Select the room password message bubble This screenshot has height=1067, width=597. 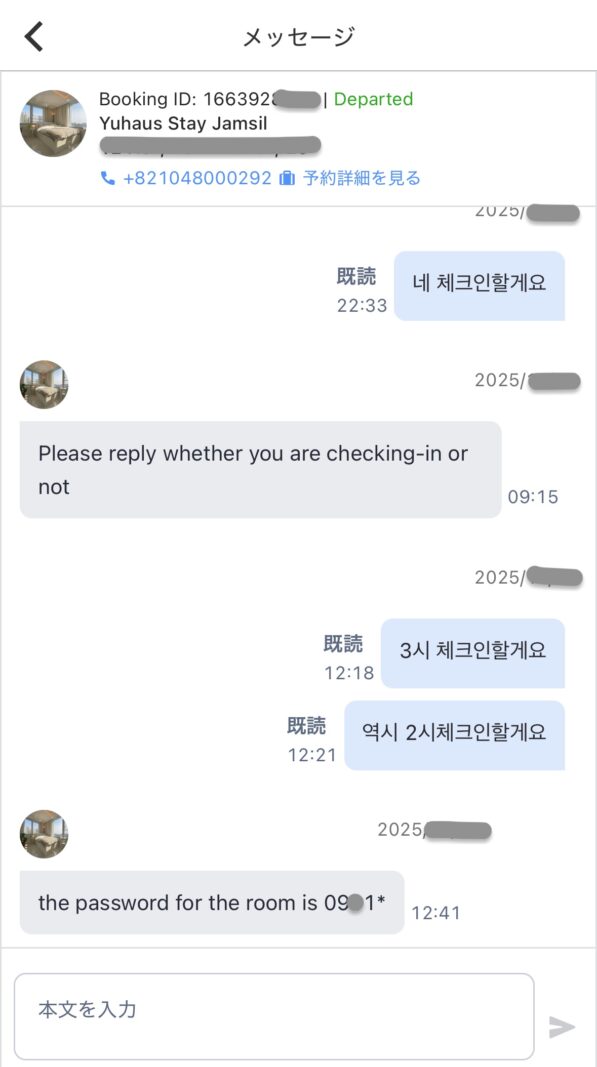[x=210, y=903]
